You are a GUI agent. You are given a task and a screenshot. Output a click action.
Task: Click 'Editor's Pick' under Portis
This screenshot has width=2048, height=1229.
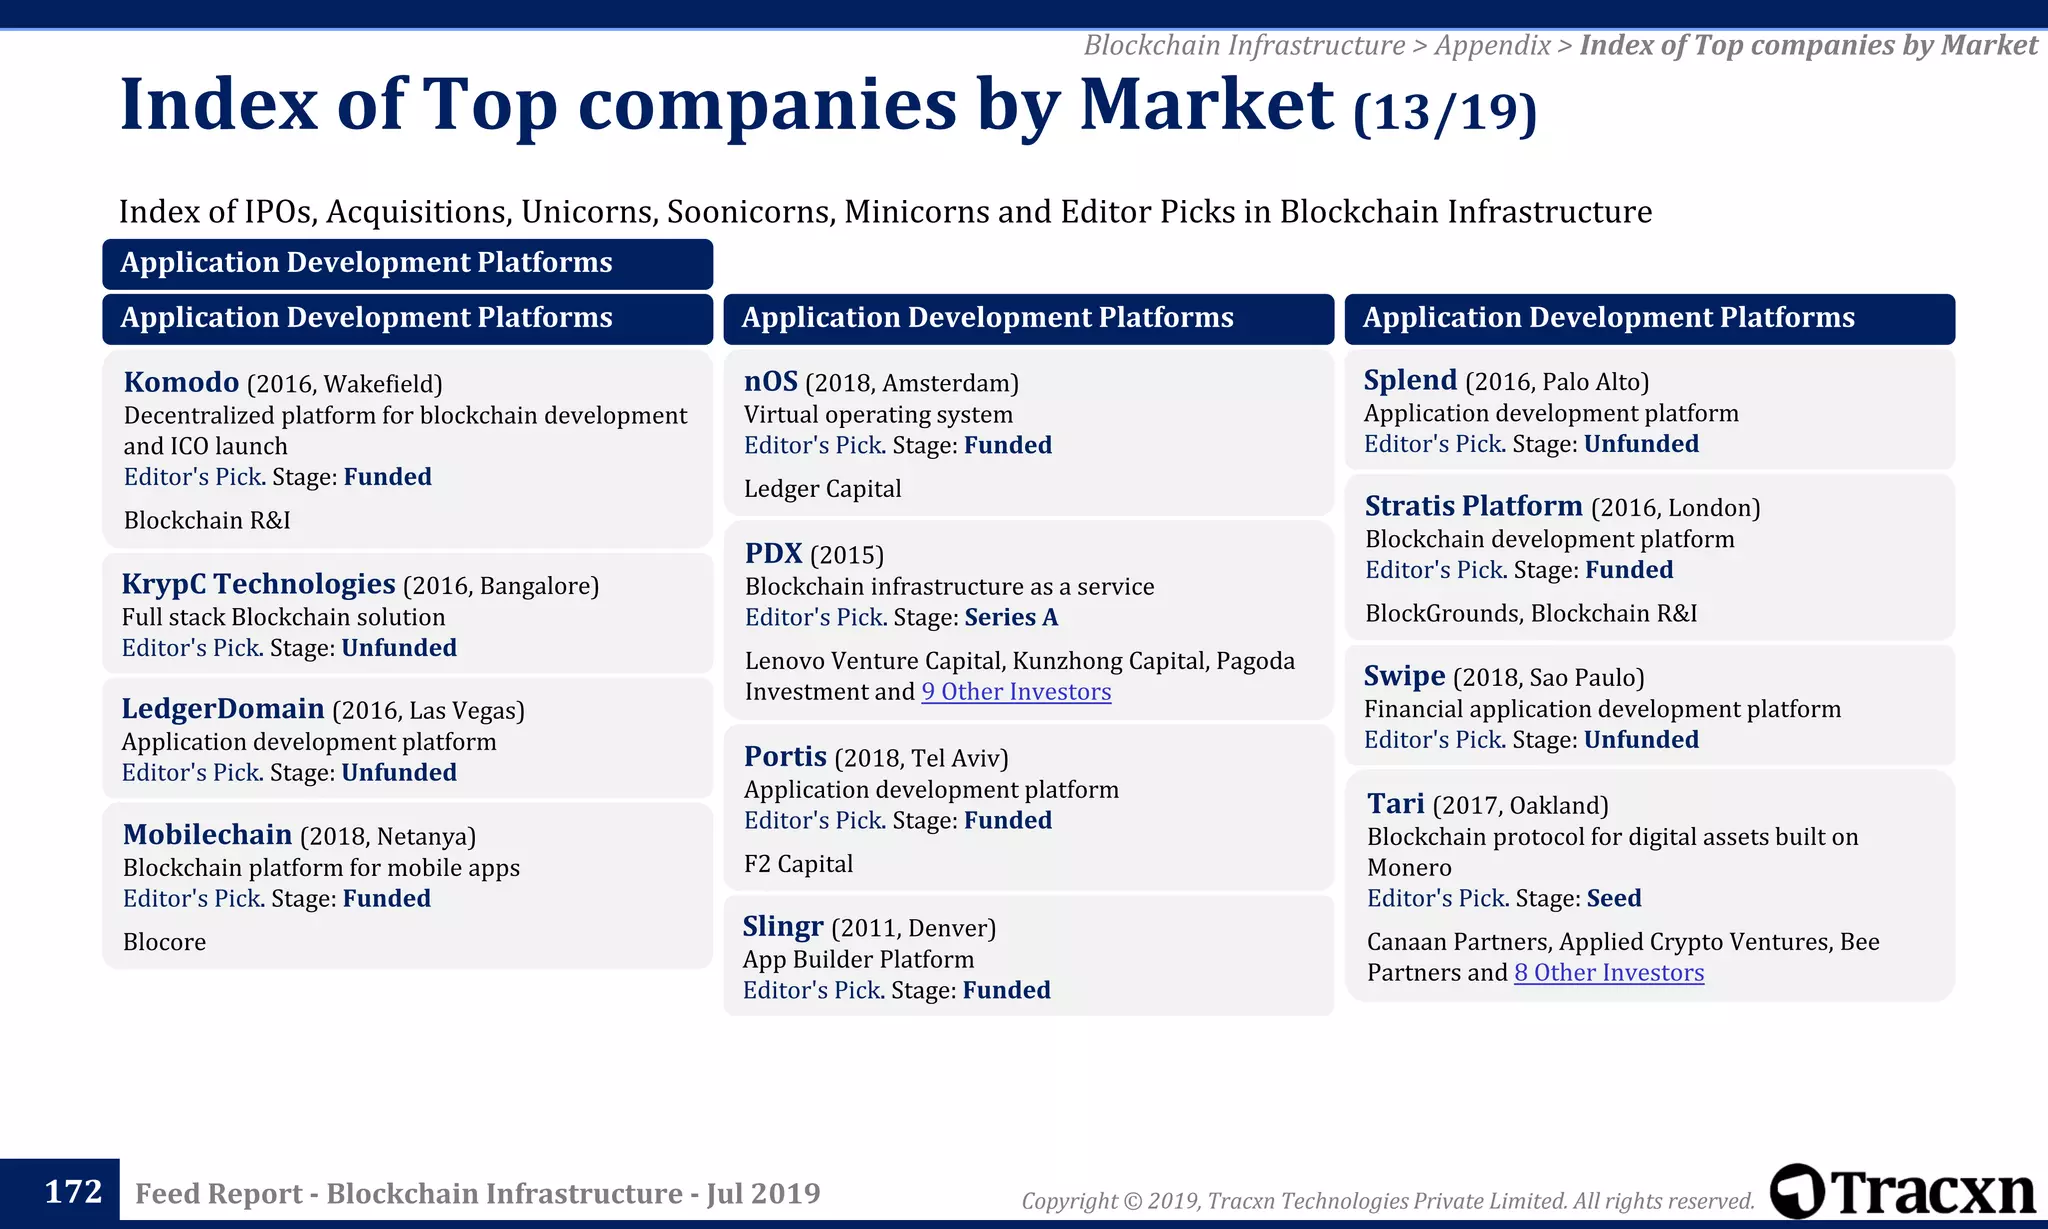tap(814, 820)
